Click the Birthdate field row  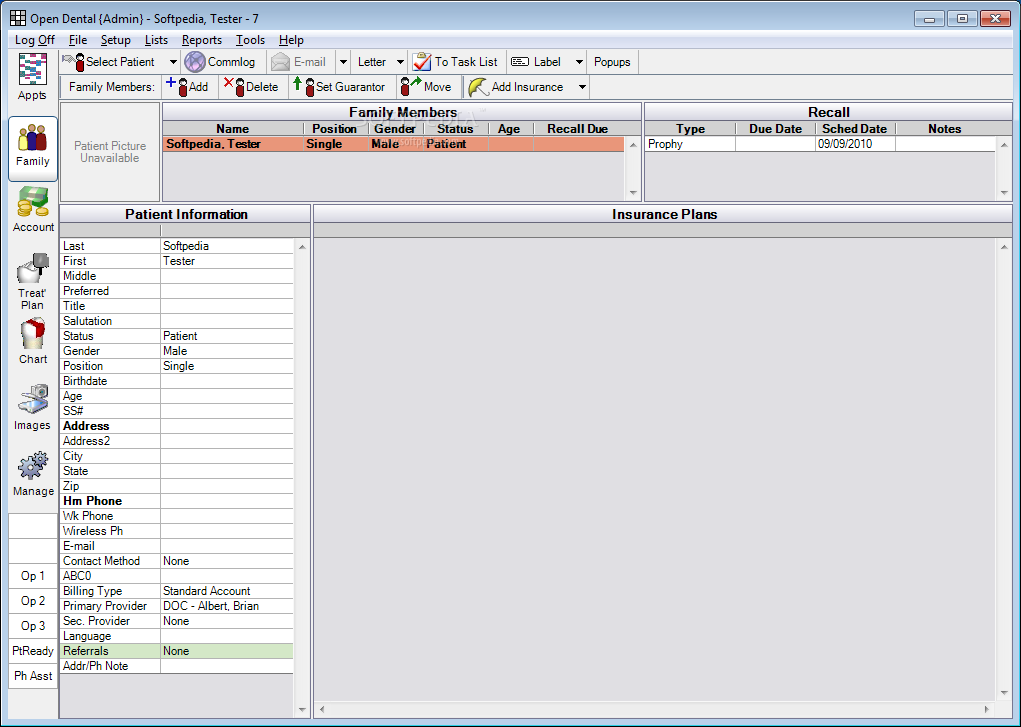176,381
